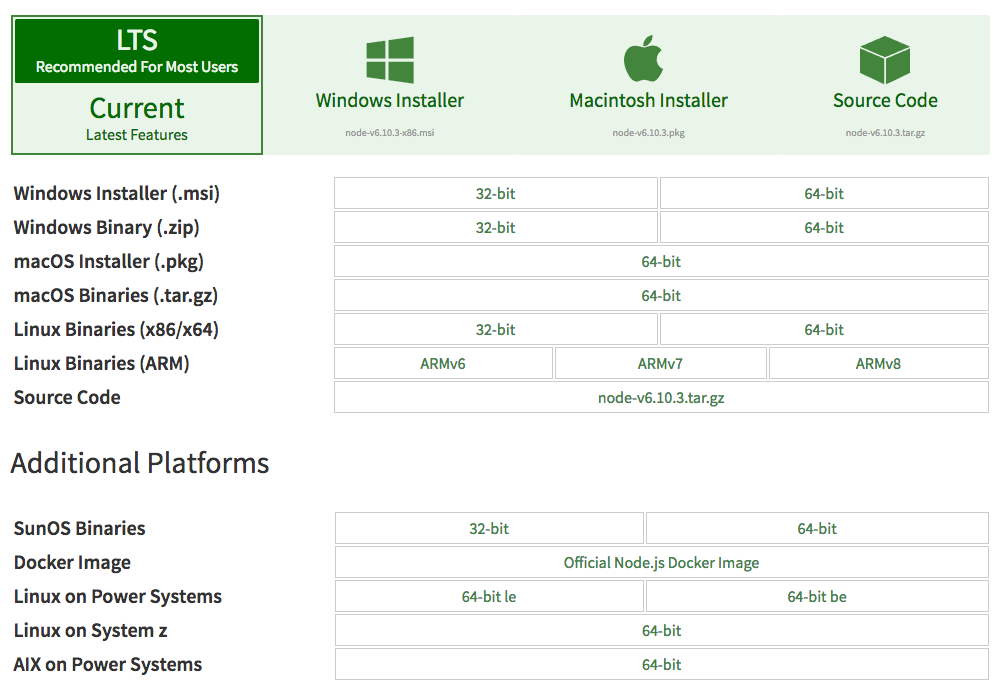Download 32-bit SunOS Binaries

(489, 528)
